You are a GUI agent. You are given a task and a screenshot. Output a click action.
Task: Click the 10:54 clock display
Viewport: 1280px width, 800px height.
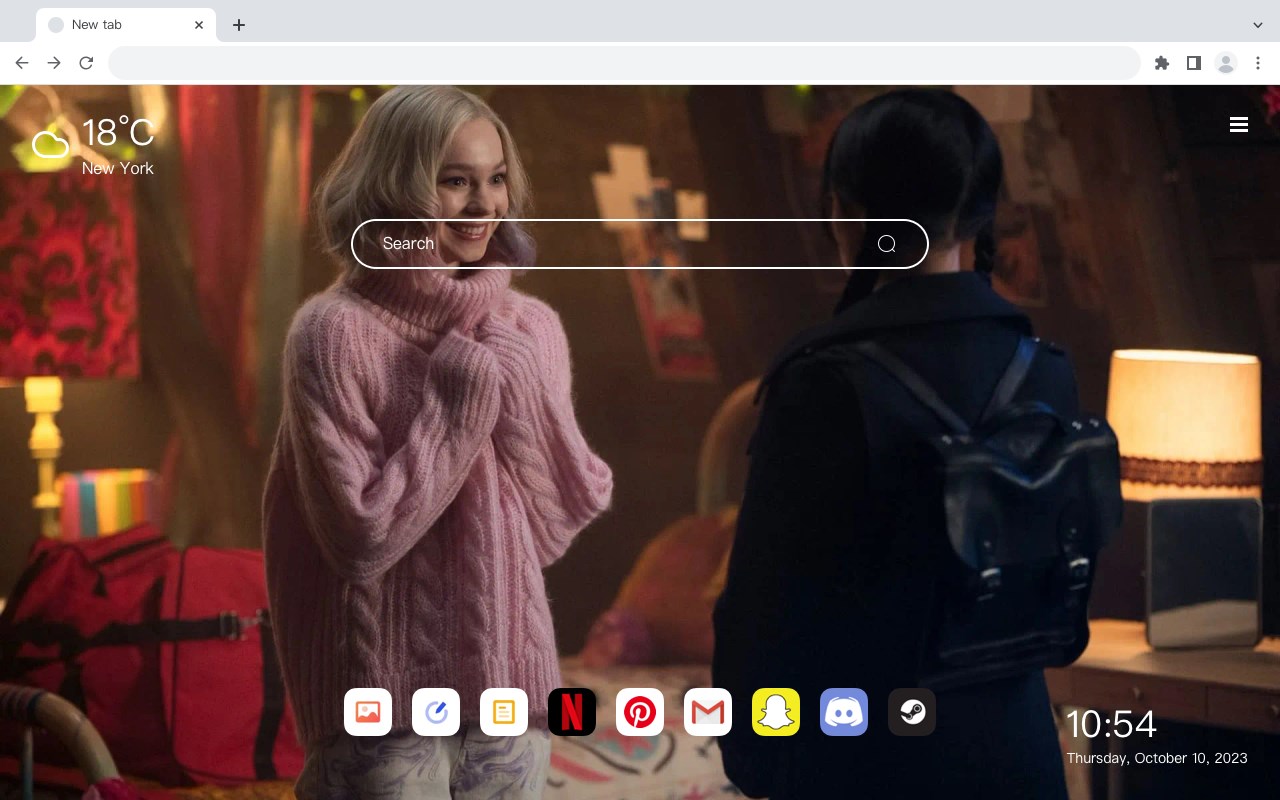coord(1111,724)
